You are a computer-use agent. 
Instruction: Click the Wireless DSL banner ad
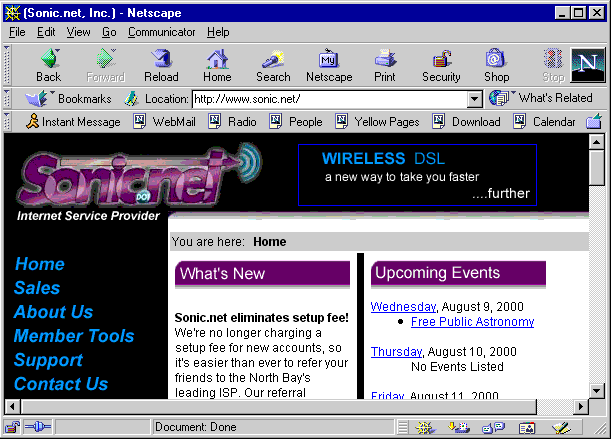point(417,175)
